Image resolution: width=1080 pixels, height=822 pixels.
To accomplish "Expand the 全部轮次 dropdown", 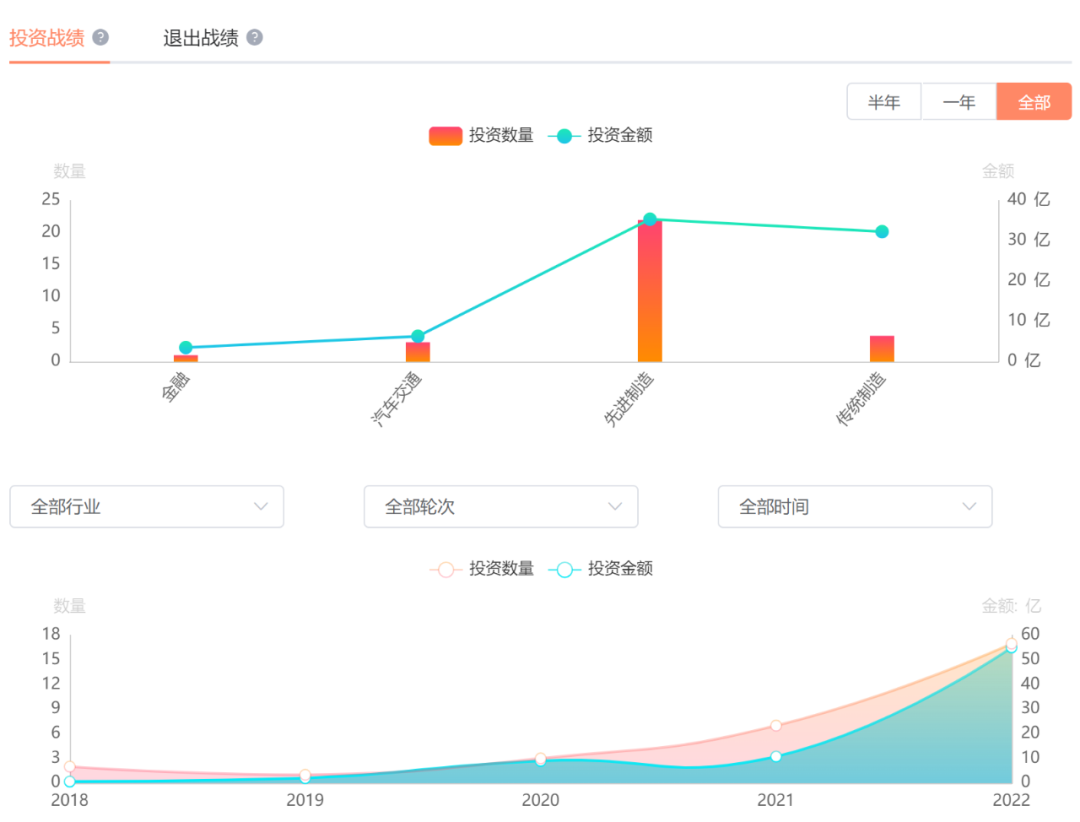I will pos(501,507).
